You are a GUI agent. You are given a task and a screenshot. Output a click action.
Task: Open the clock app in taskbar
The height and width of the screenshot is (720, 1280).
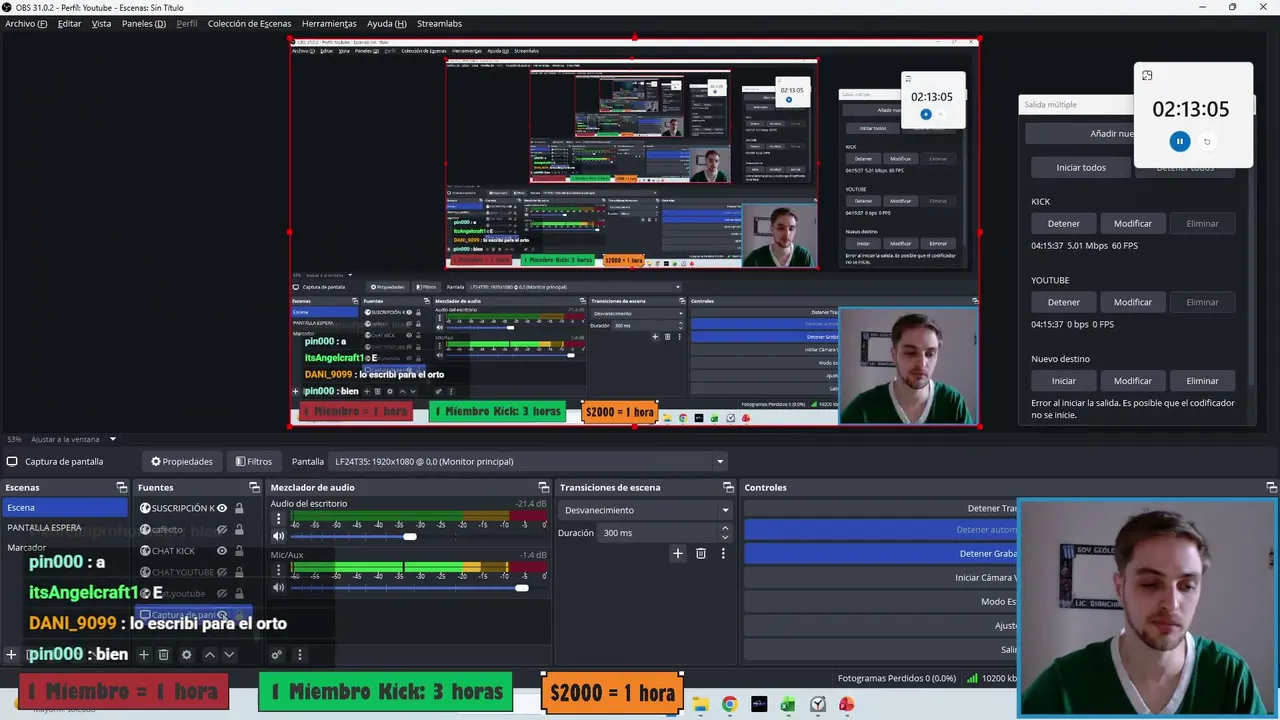817,705
